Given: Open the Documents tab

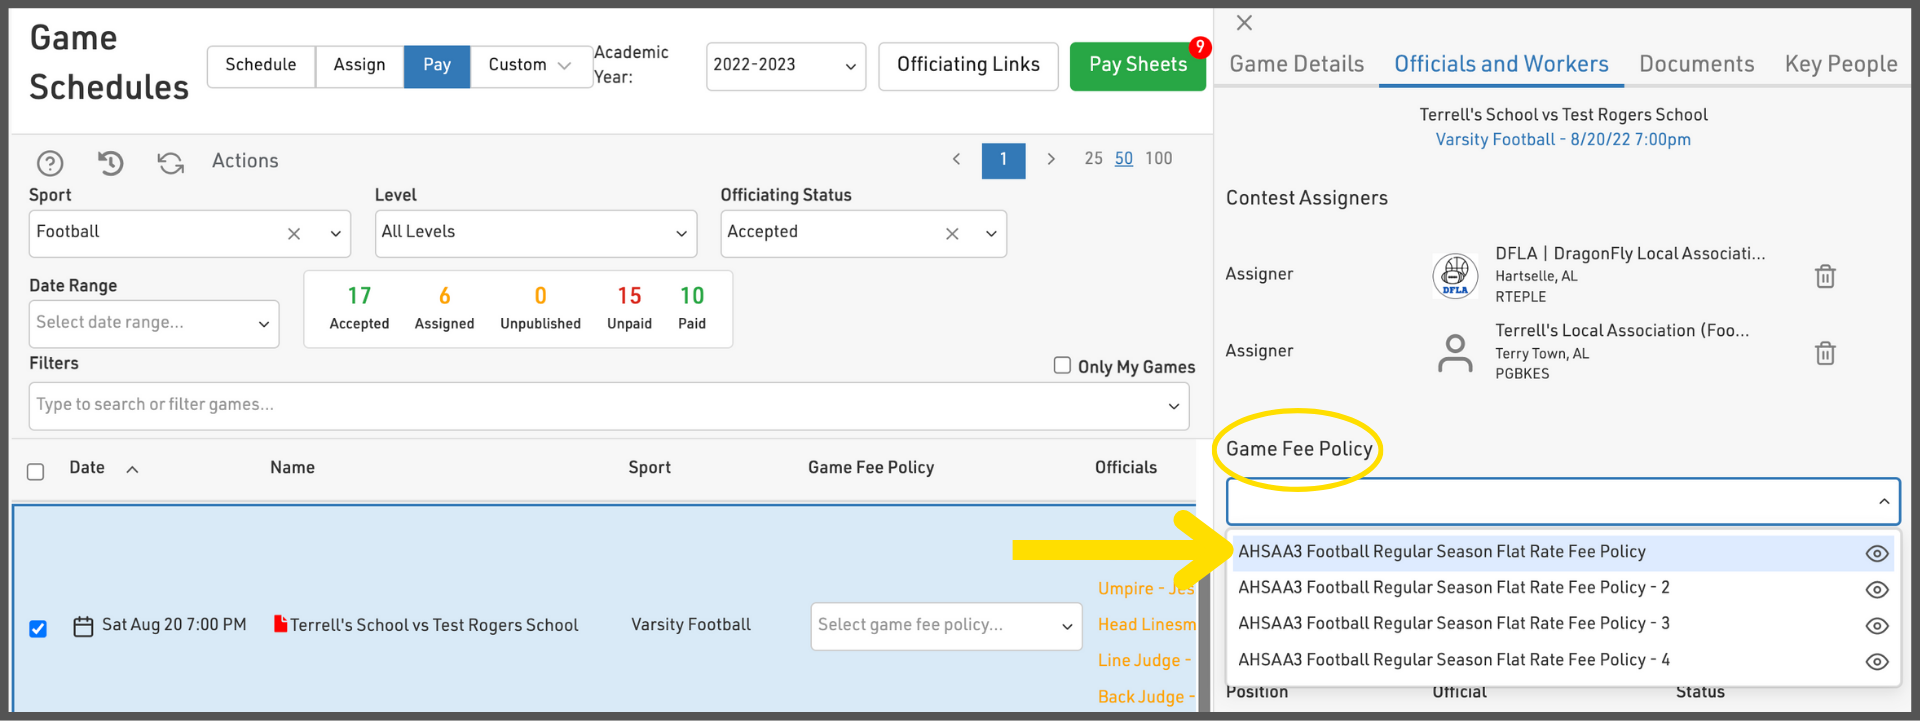Looking at the screenshot, I should click(1696, 64).
